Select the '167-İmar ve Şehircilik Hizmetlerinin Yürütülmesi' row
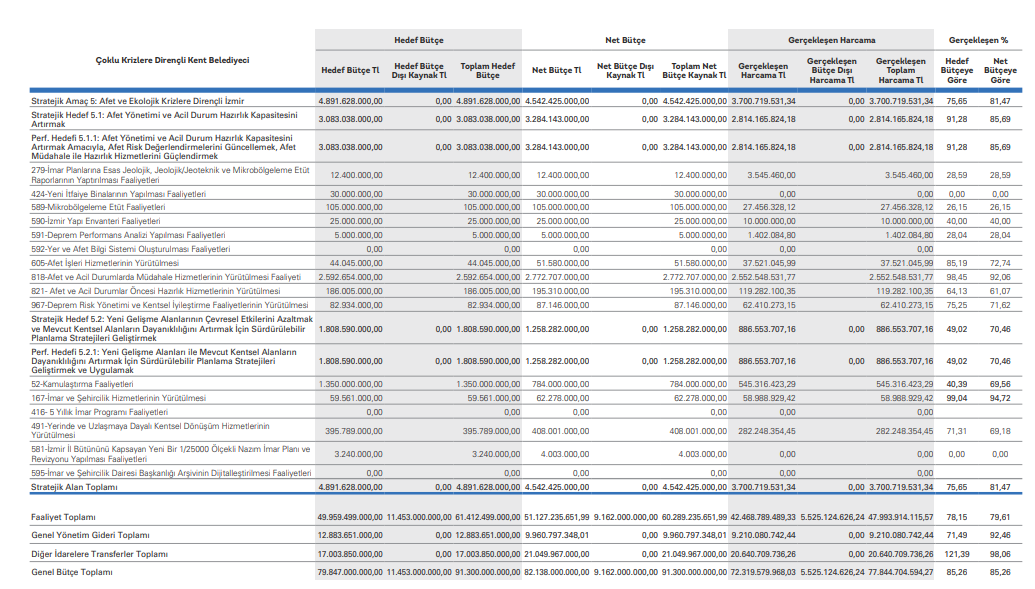1035x589 pixels. pos(119,397)
